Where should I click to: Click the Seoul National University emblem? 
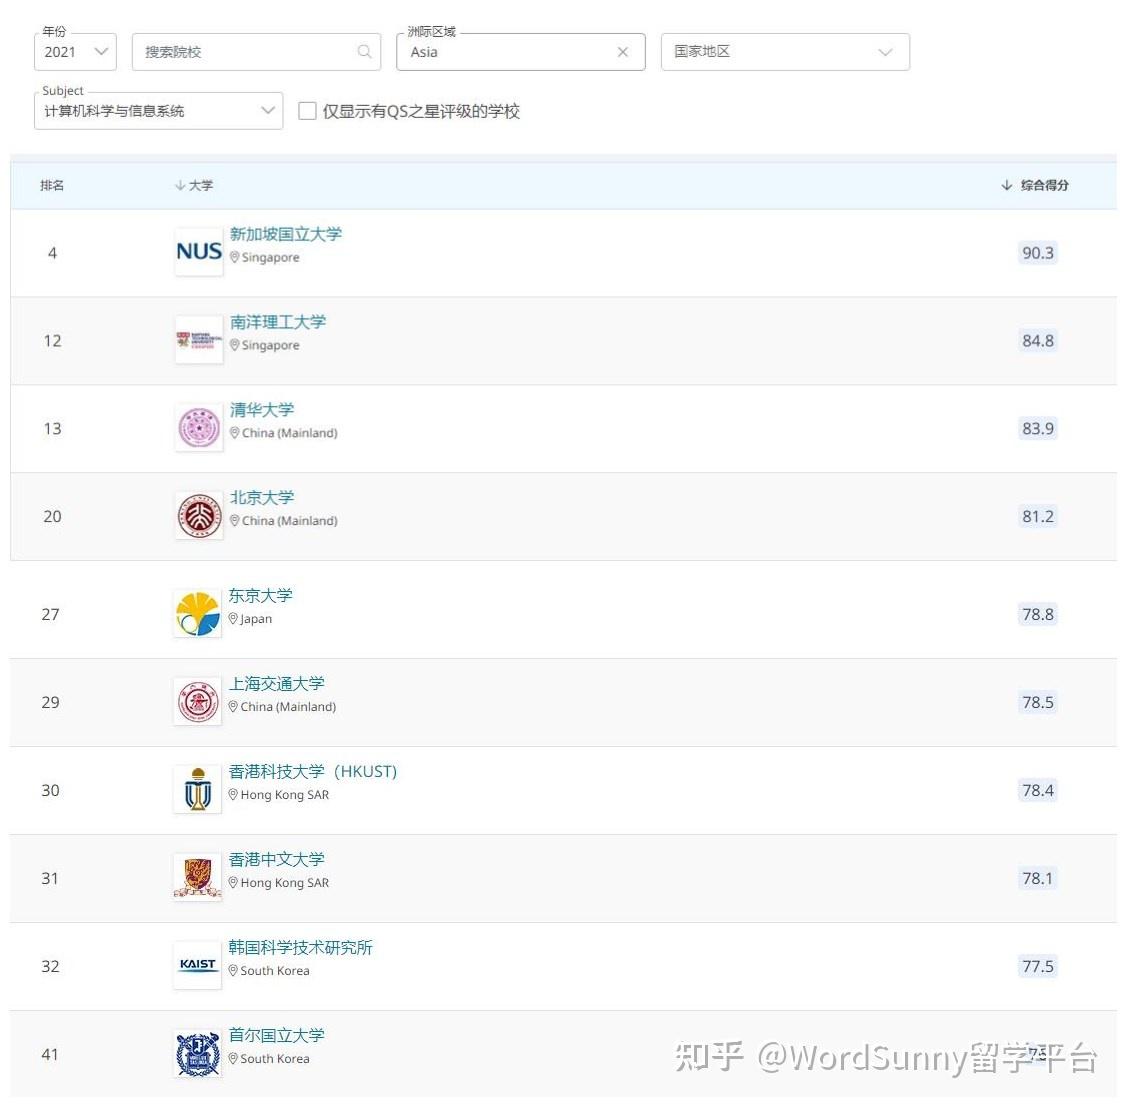[197, 1053]
